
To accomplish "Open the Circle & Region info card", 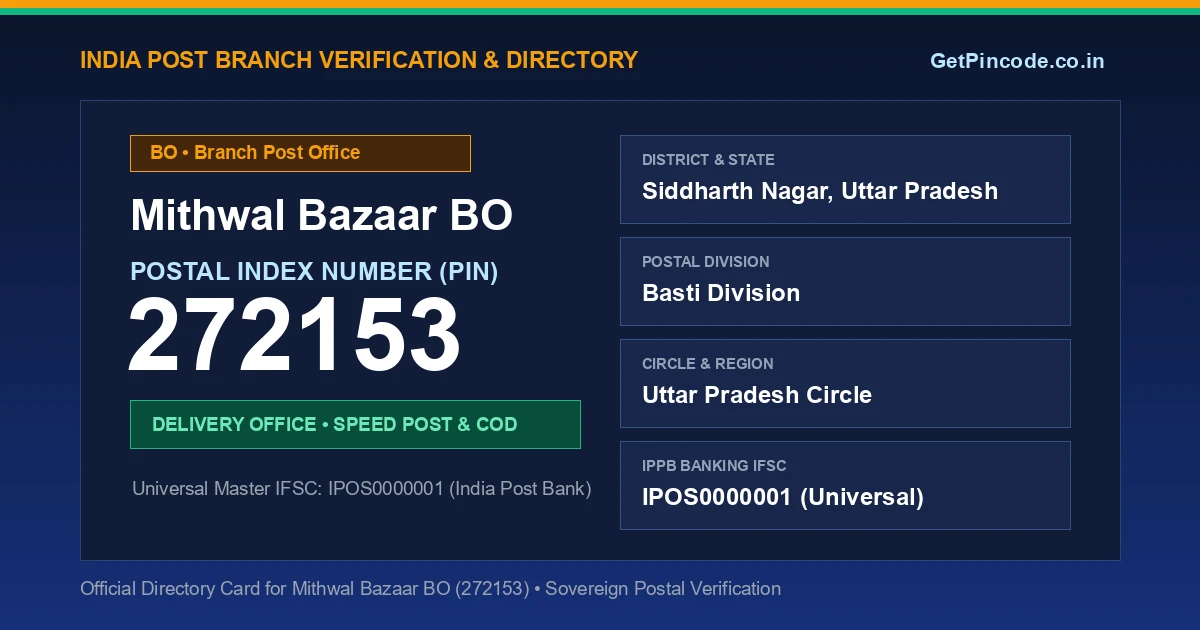I will coord(845,383).
